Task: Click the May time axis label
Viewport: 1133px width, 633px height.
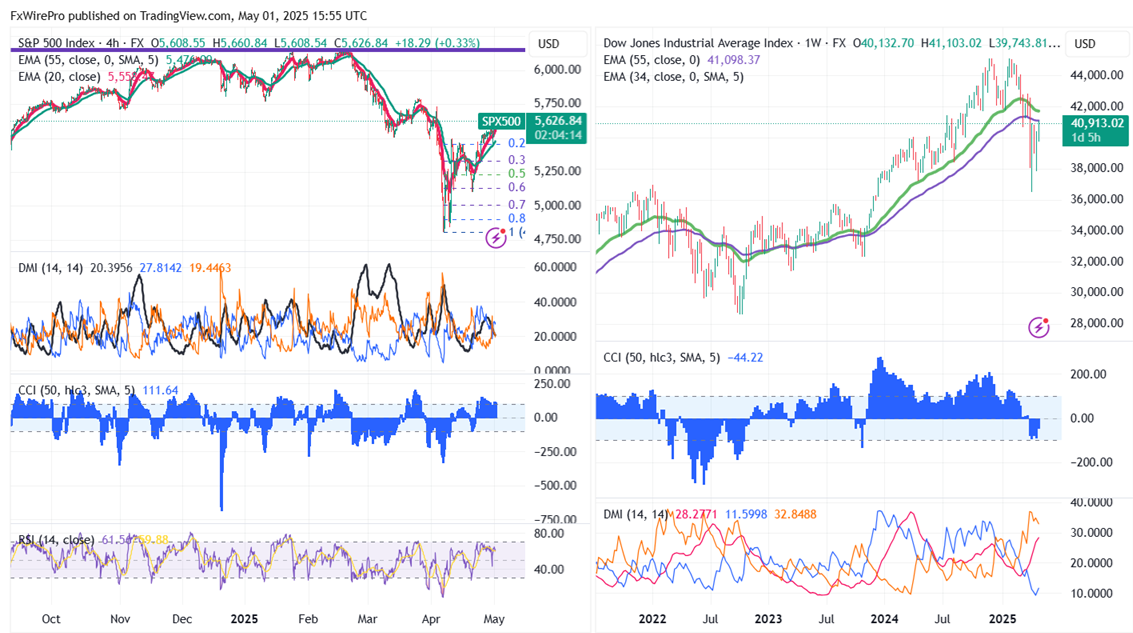Action: pyautogui.click(x=494, y=619)
